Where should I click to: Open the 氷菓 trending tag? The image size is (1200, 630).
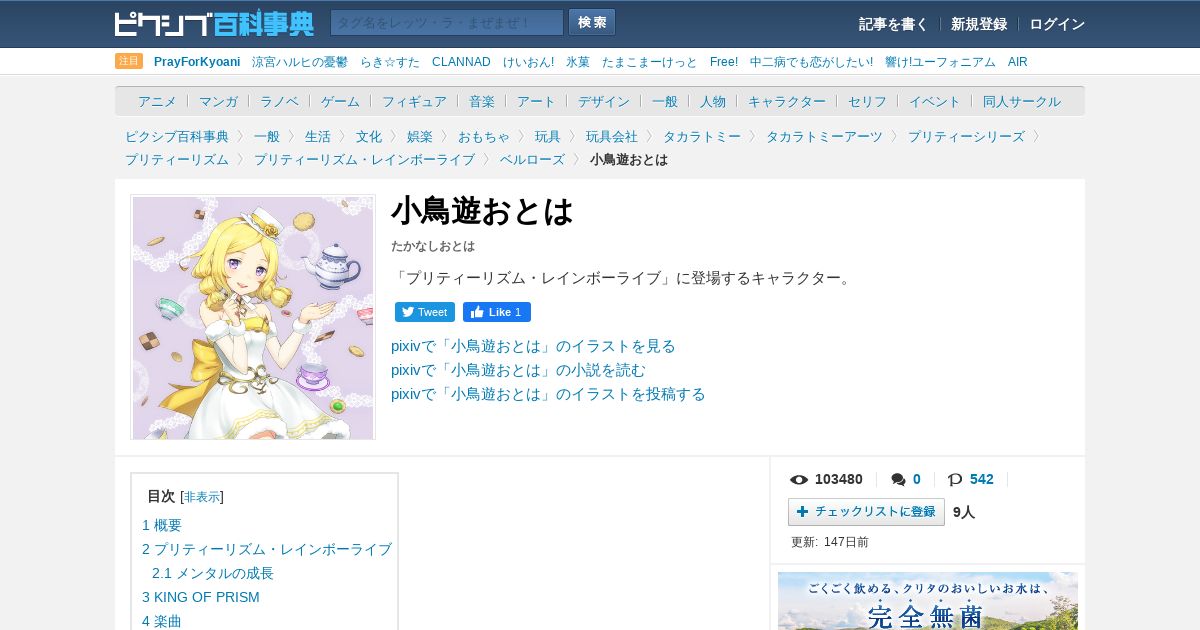click(578, 62)
